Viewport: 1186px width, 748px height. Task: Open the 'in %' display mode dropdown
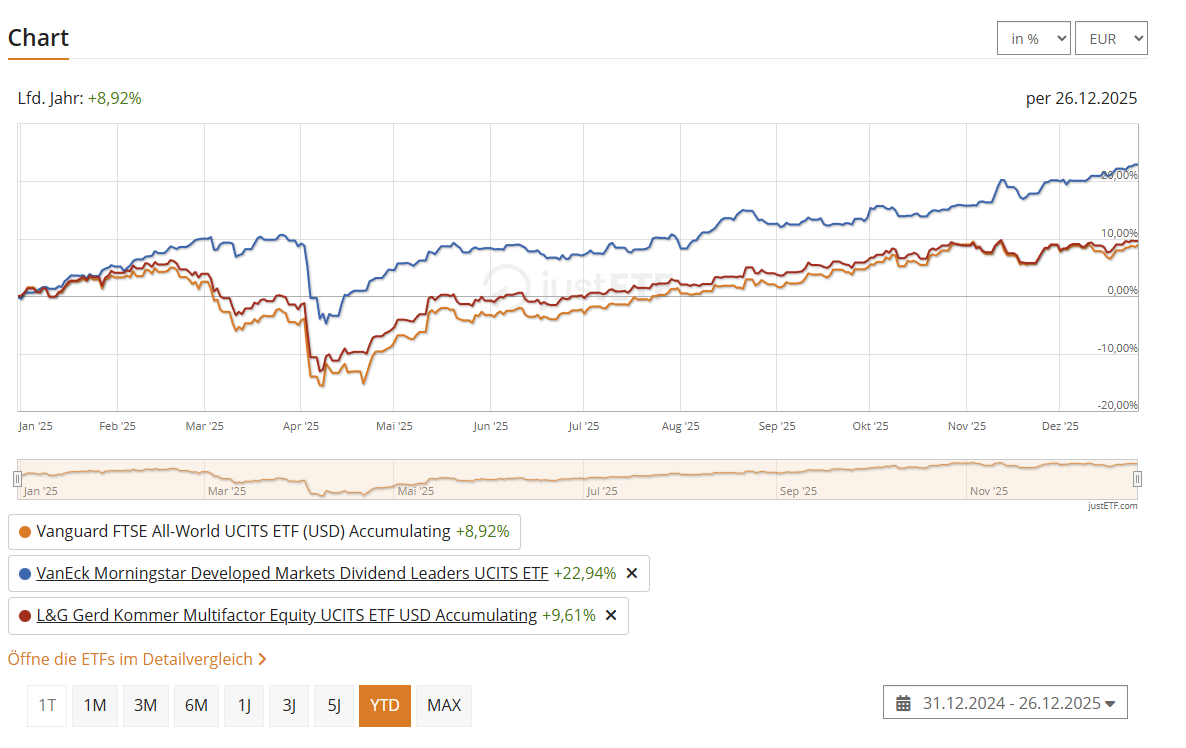1033,39
